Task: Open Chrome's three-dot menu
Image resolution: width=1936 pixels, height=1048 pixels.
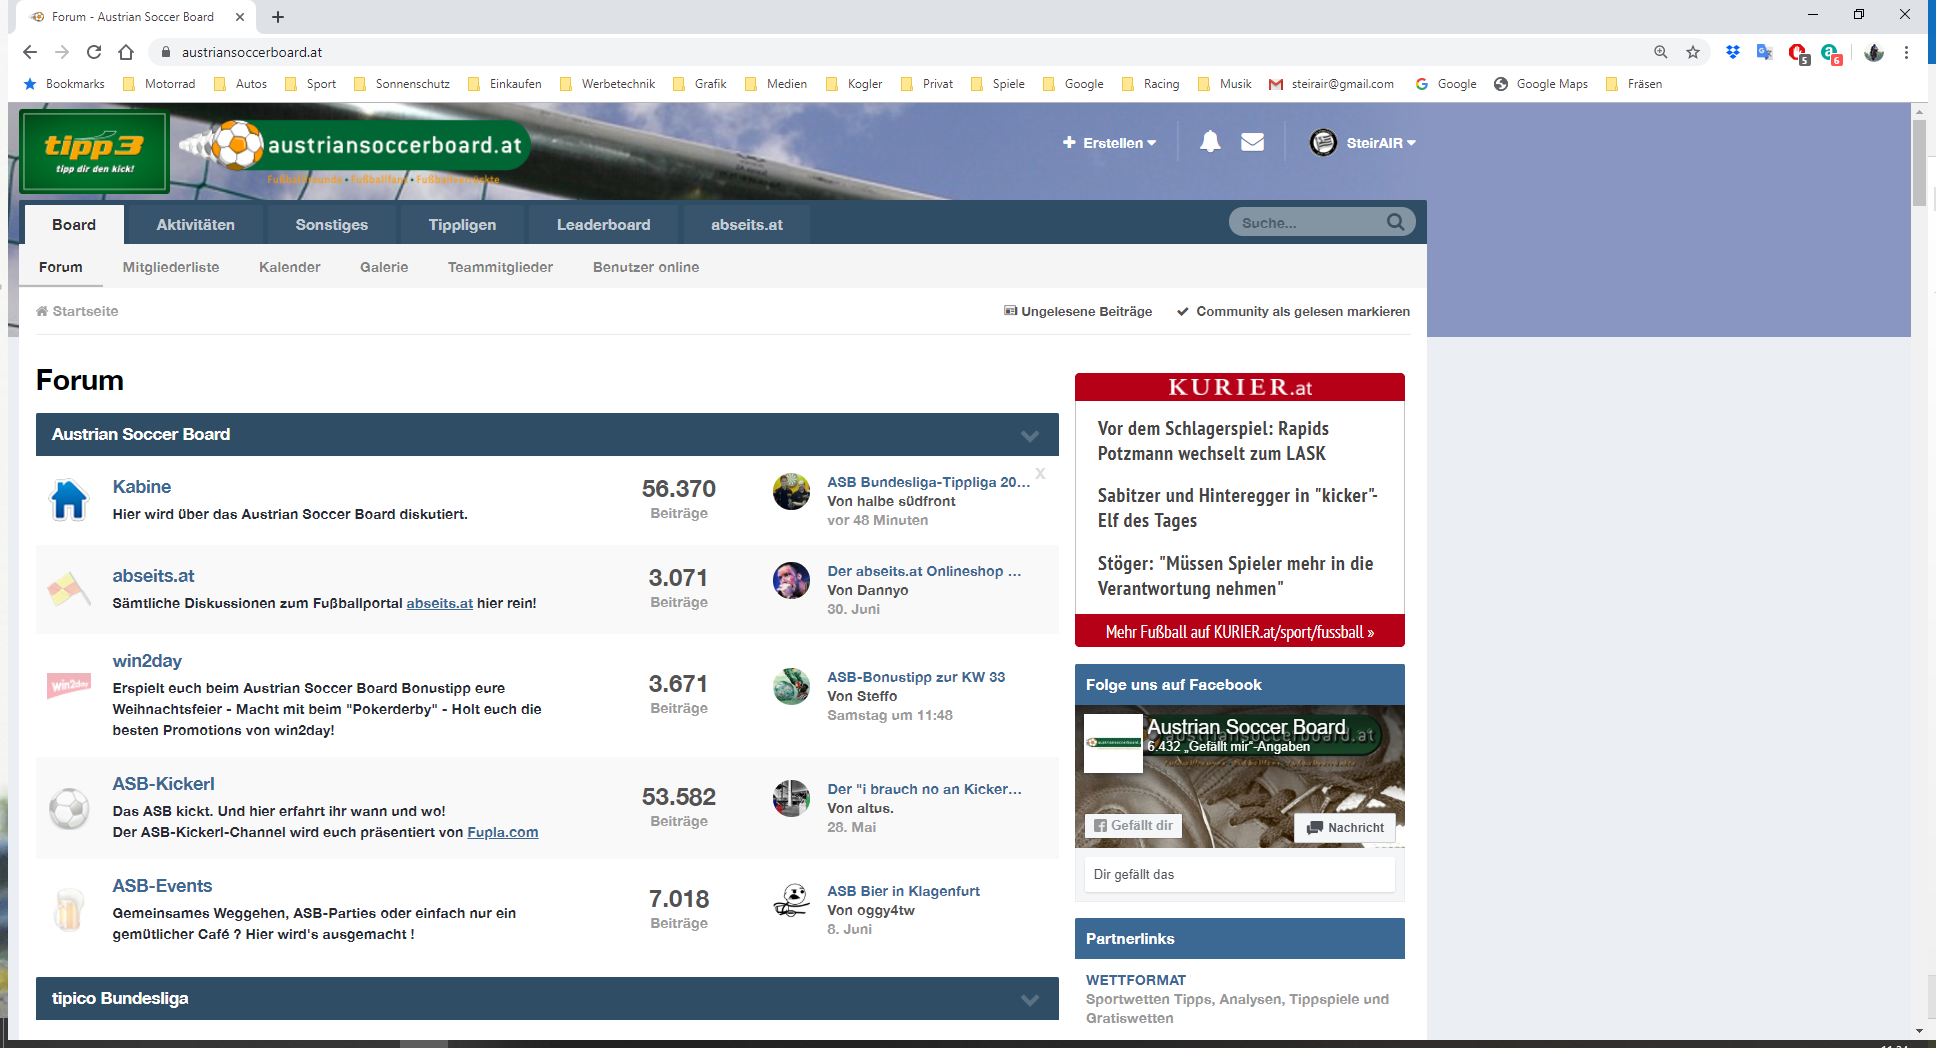Action: 1907,52
